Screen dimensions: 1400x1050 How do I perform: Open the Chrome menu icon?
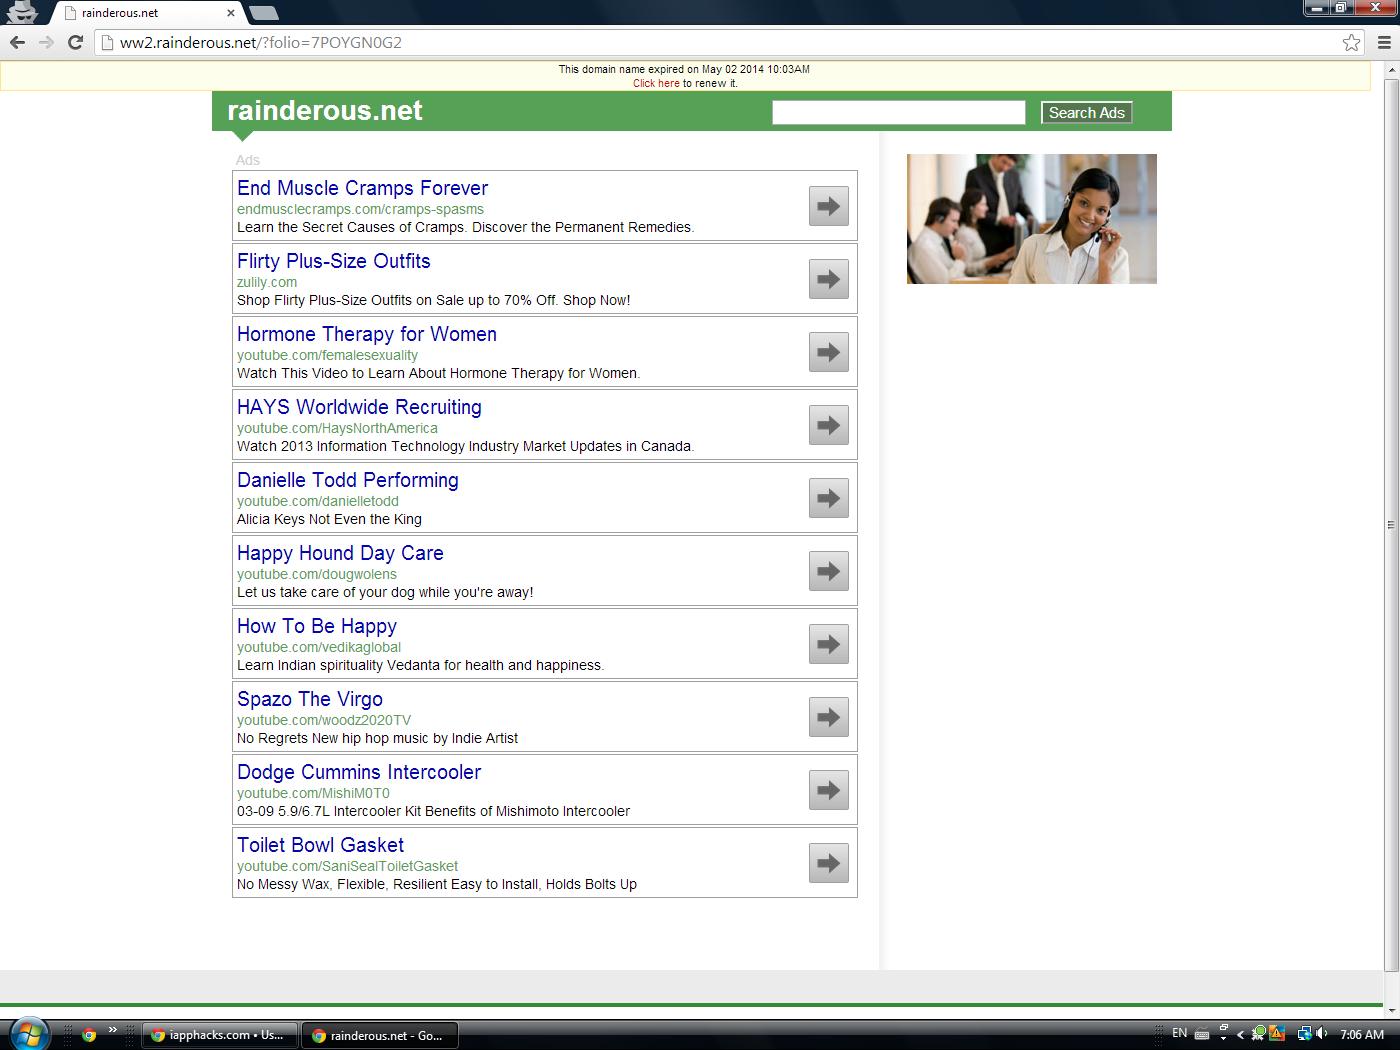coord(1384,42)
